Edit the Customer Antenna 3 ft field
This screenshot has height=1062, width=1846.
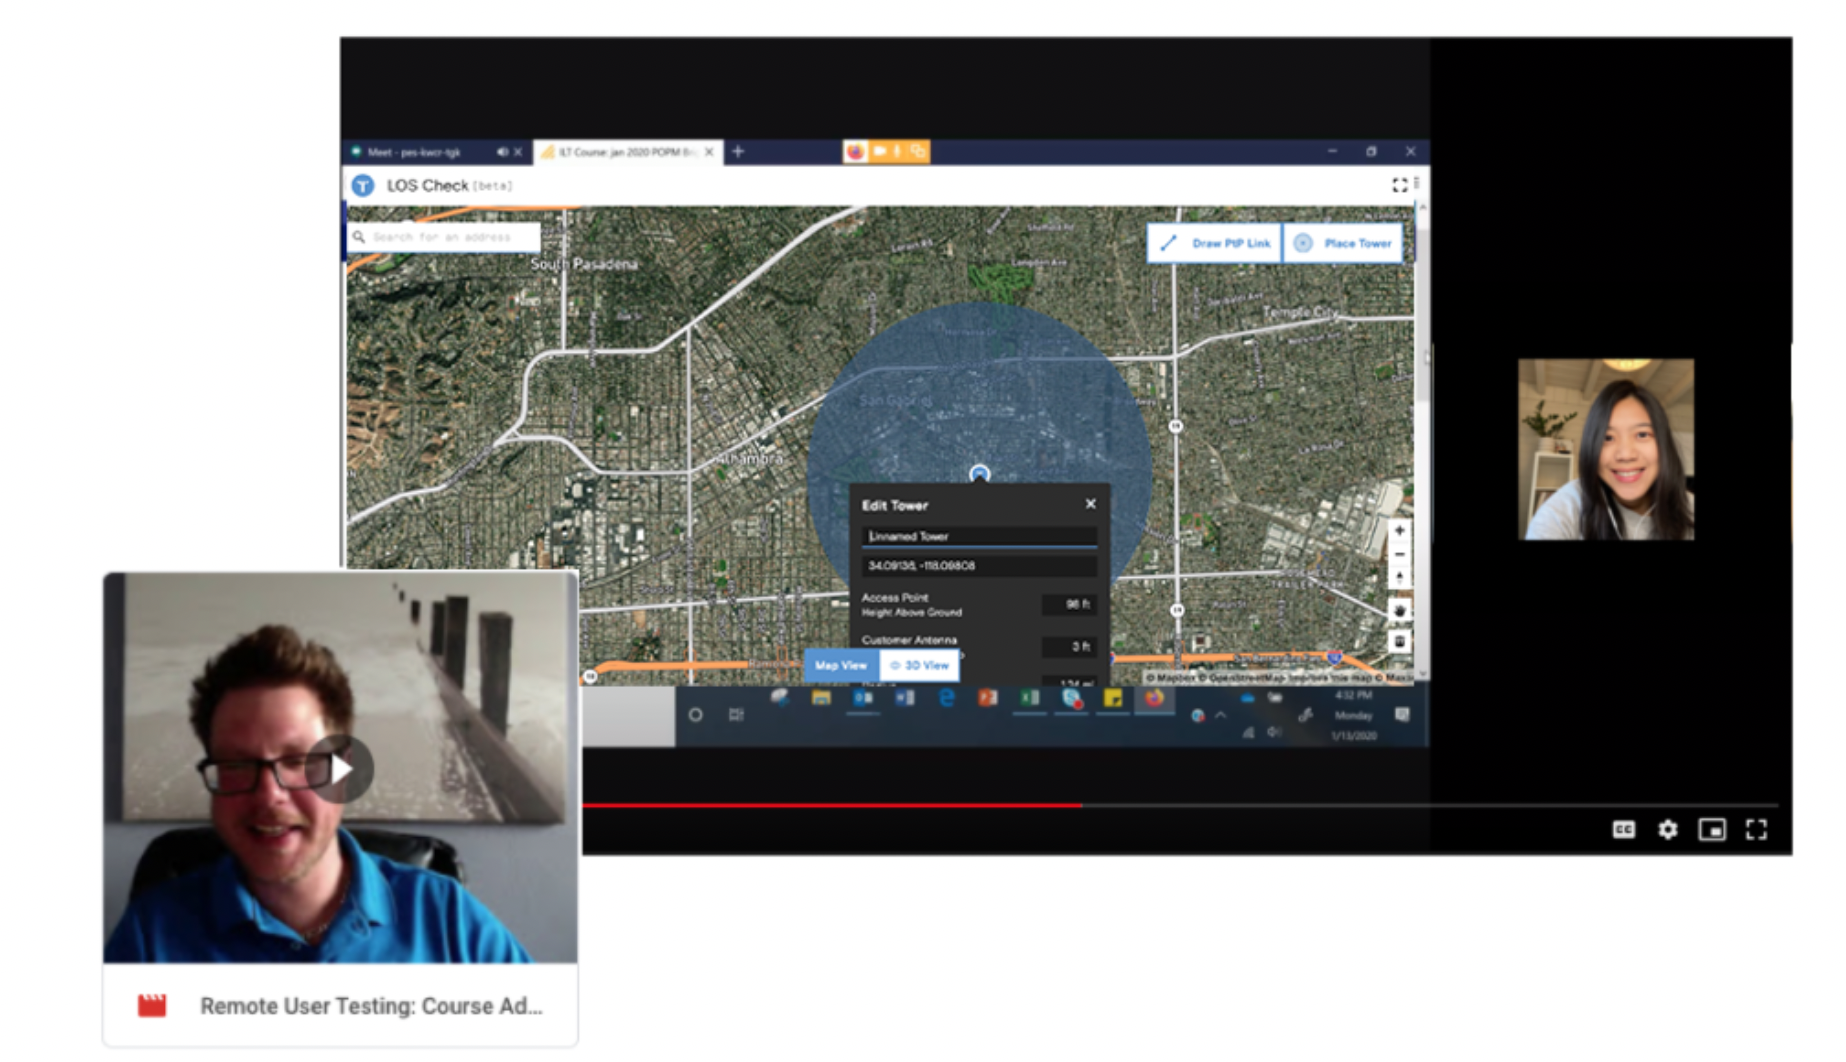point(1070,647)
